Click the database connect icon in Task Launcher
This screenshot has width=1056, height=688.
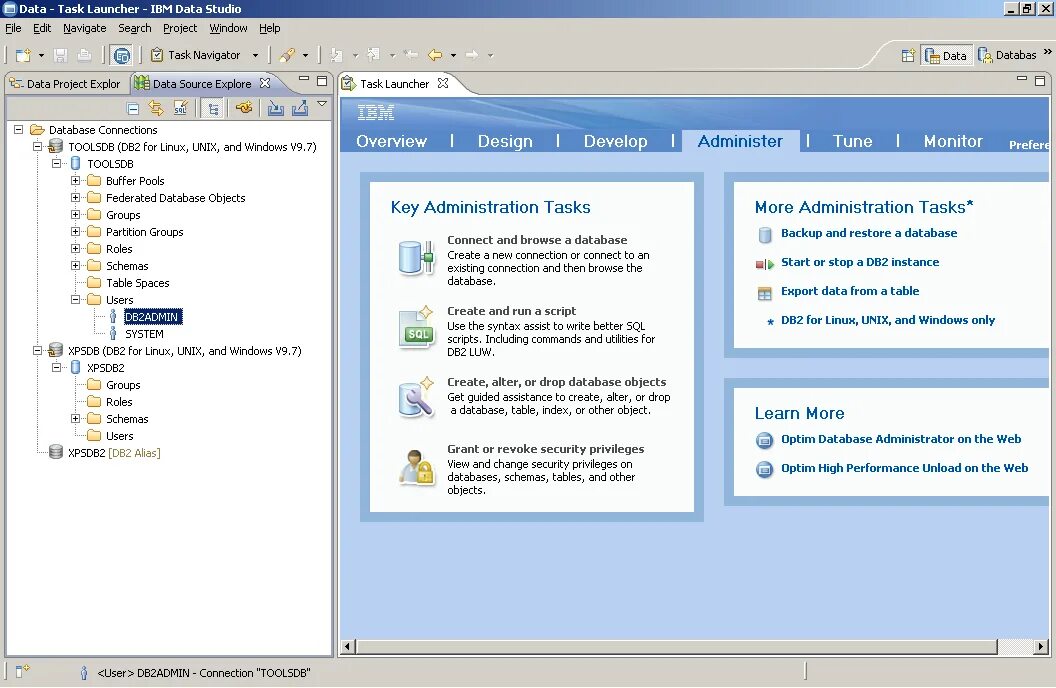click(416, 259)
